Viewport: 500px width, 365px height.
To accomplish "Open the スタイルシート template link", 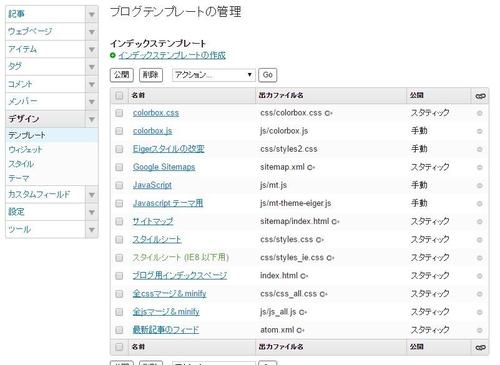I will click(157, 239).
